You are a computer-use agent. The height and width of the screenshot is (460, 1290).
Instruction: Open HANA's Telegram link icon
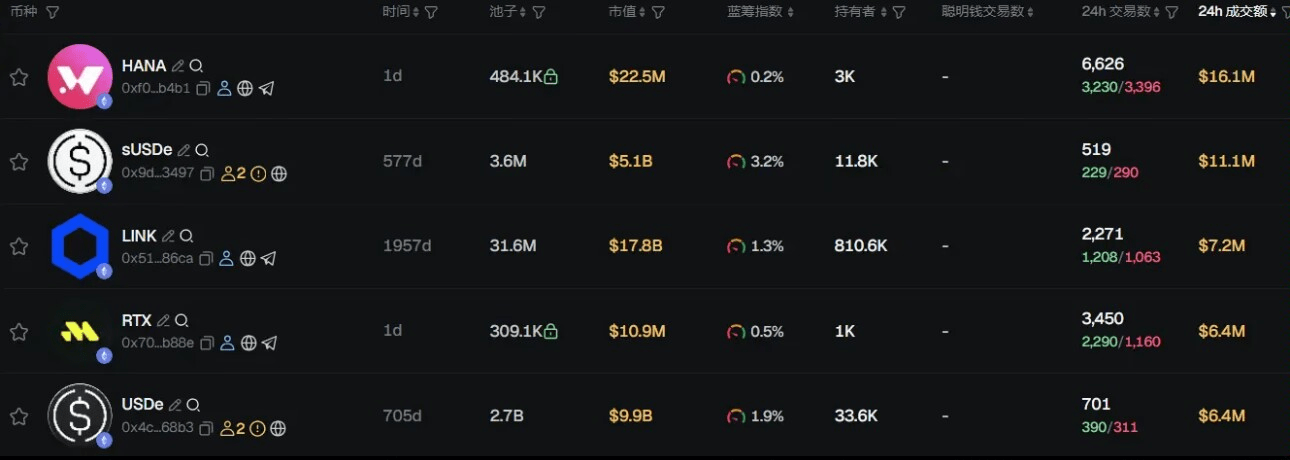point(267,89)
